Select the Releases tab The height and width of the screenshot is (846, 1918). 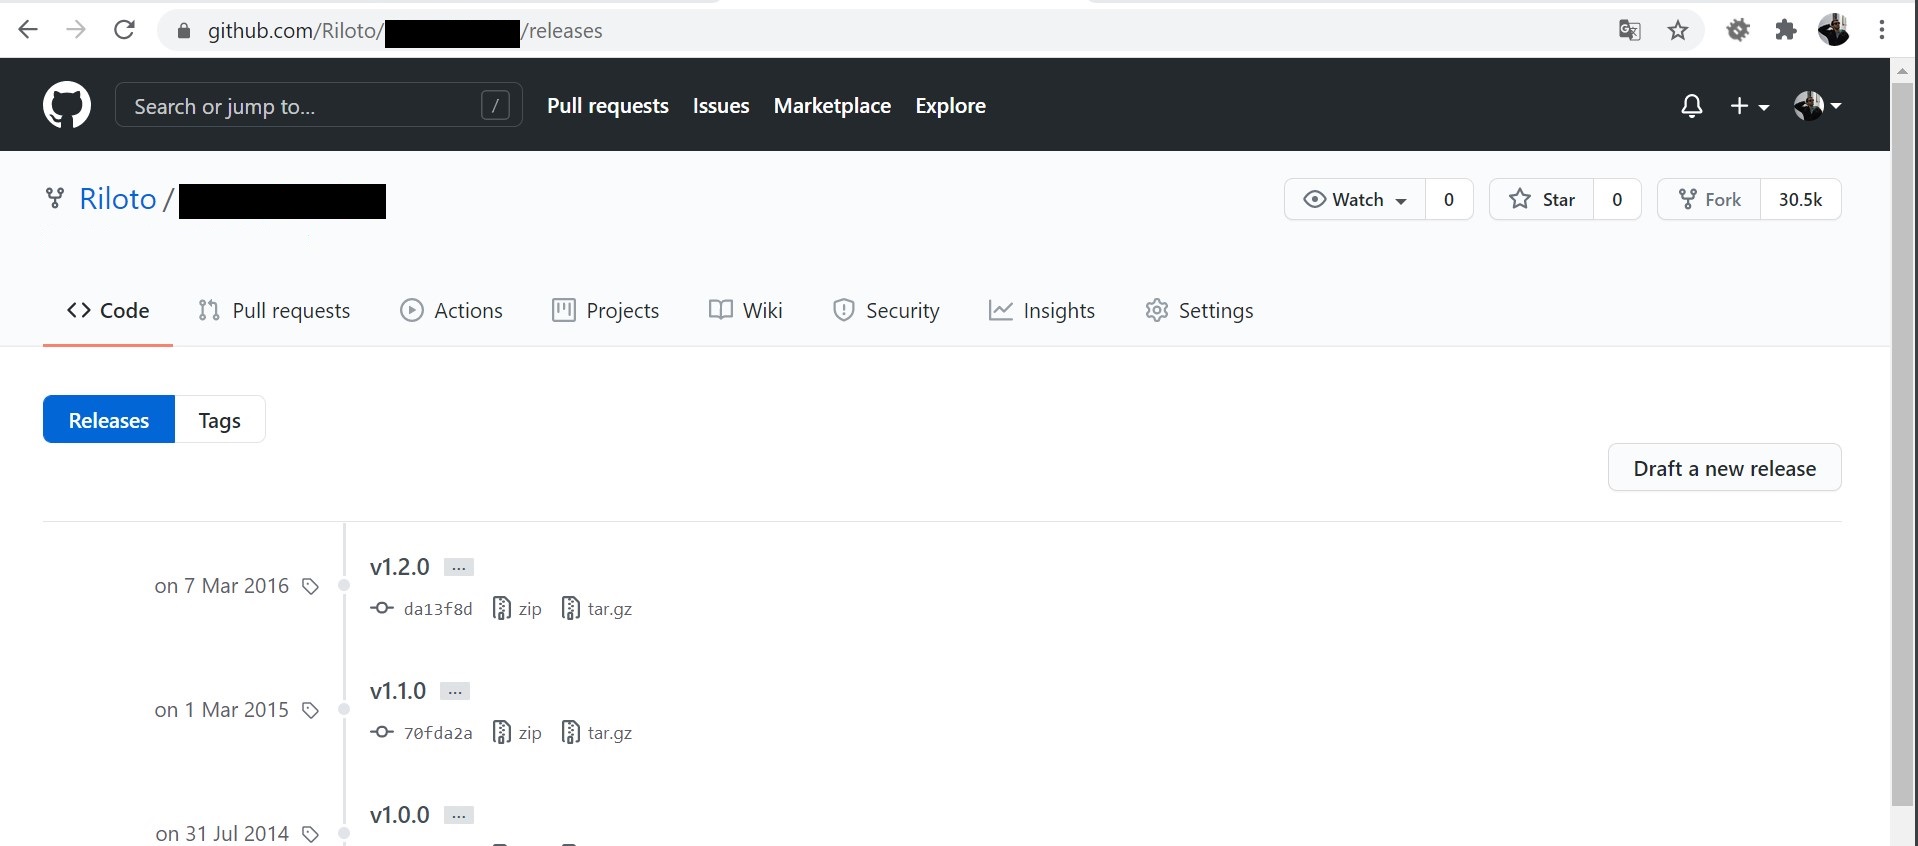(x=109, y=420)
